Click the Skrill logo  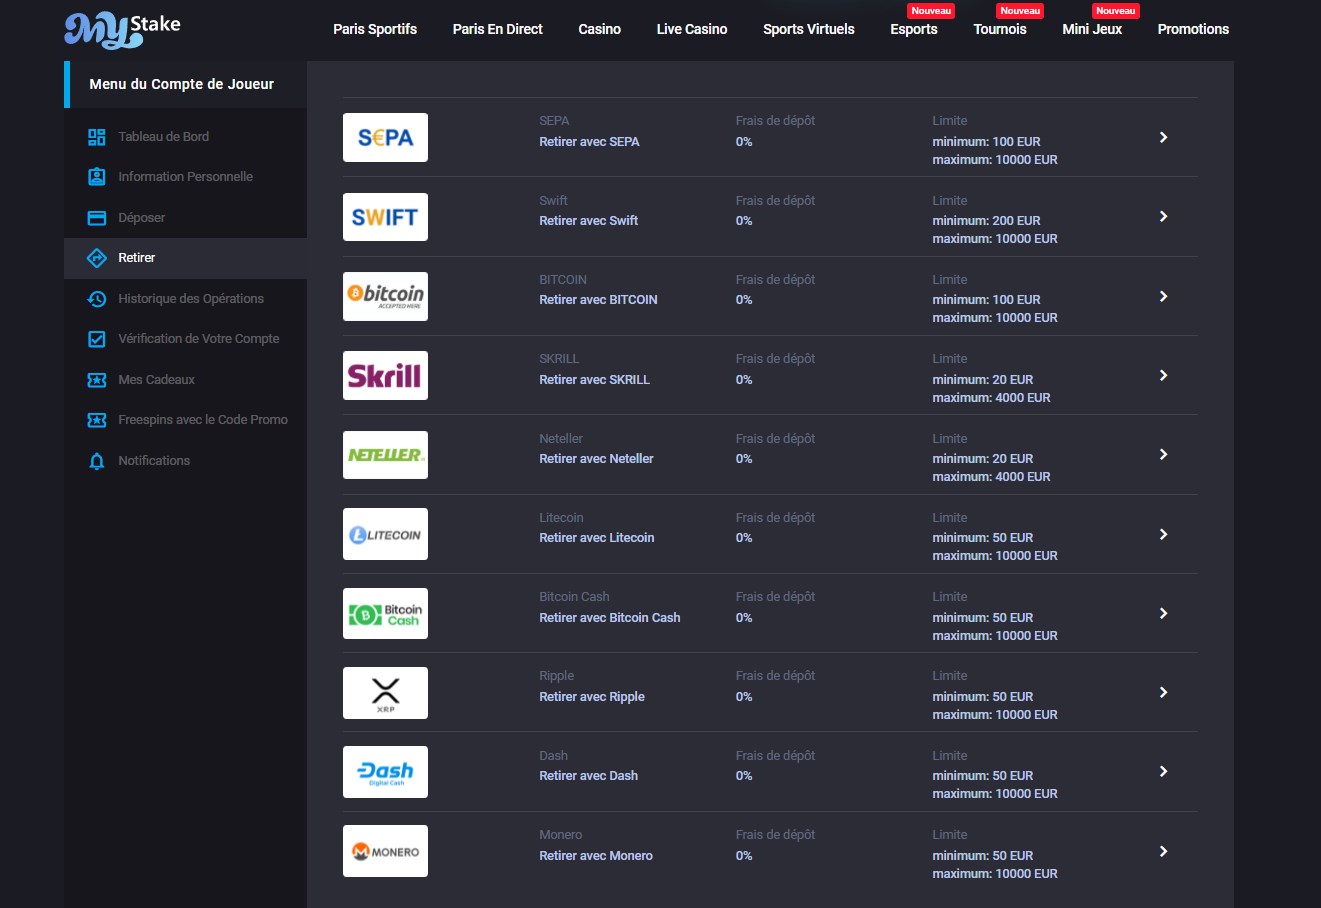tap(385, 375)
